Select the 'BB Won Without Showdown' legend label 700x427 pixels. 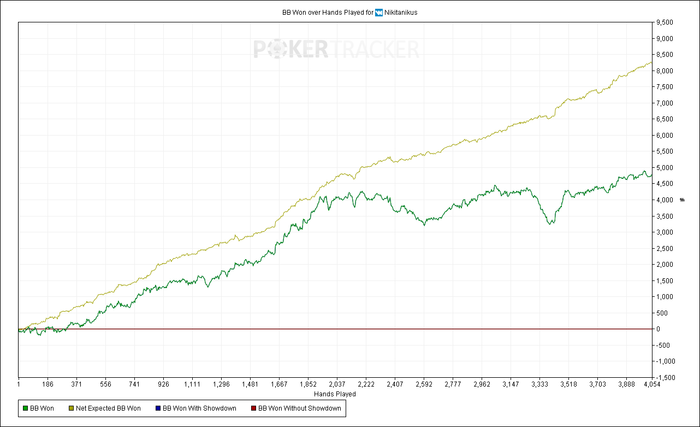click(300, 408)
